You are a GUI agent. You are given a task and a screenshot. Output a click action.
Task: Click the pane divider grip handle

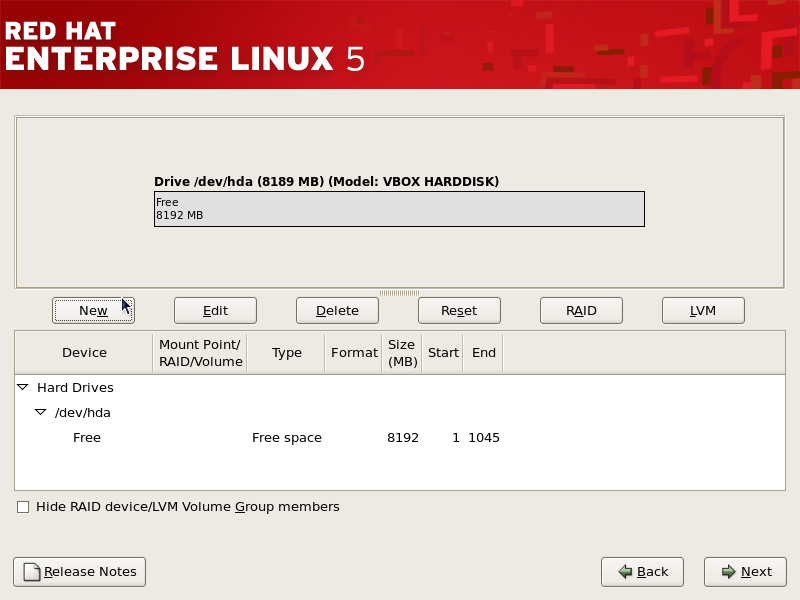[x=399, y=293]
